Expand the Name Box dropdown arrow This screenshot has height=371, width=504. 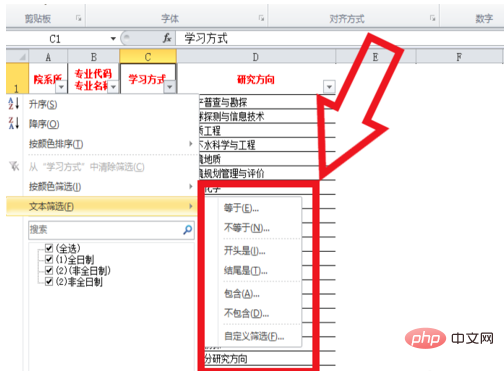pos(113,39)
